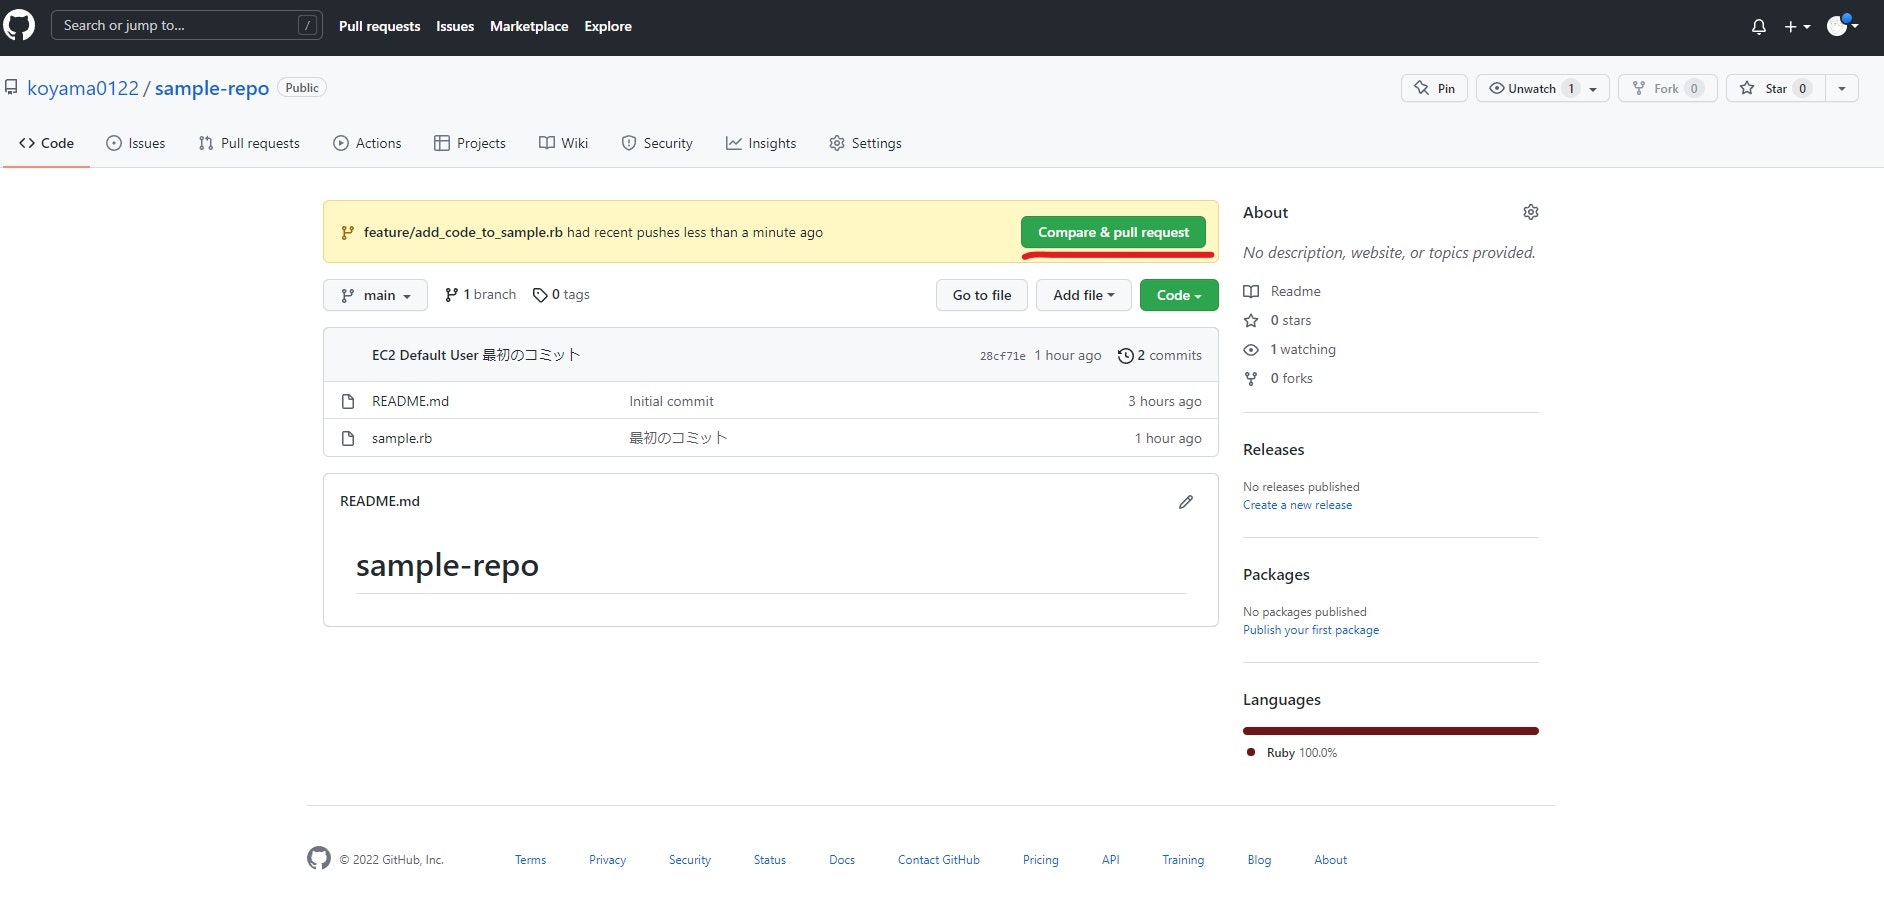Open Explore in the top header
The width and height of the screenshot is (1884, 924).
click(608, 26)
